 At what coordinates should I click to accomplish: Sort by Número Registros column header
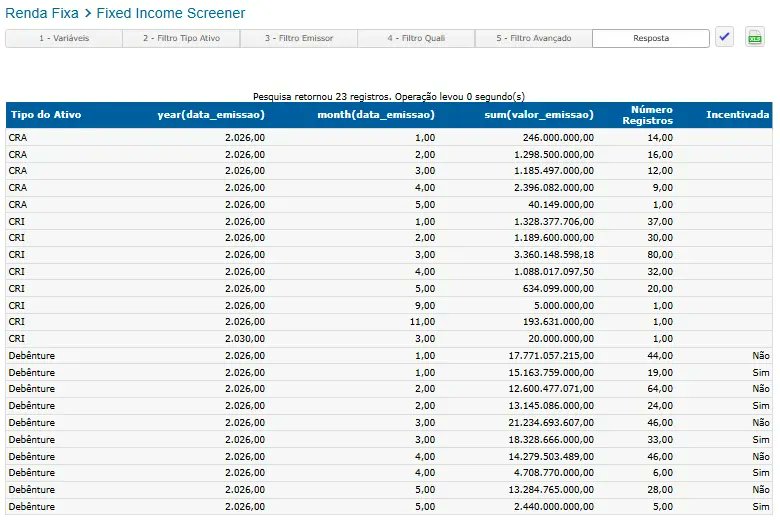pos(648,115)
